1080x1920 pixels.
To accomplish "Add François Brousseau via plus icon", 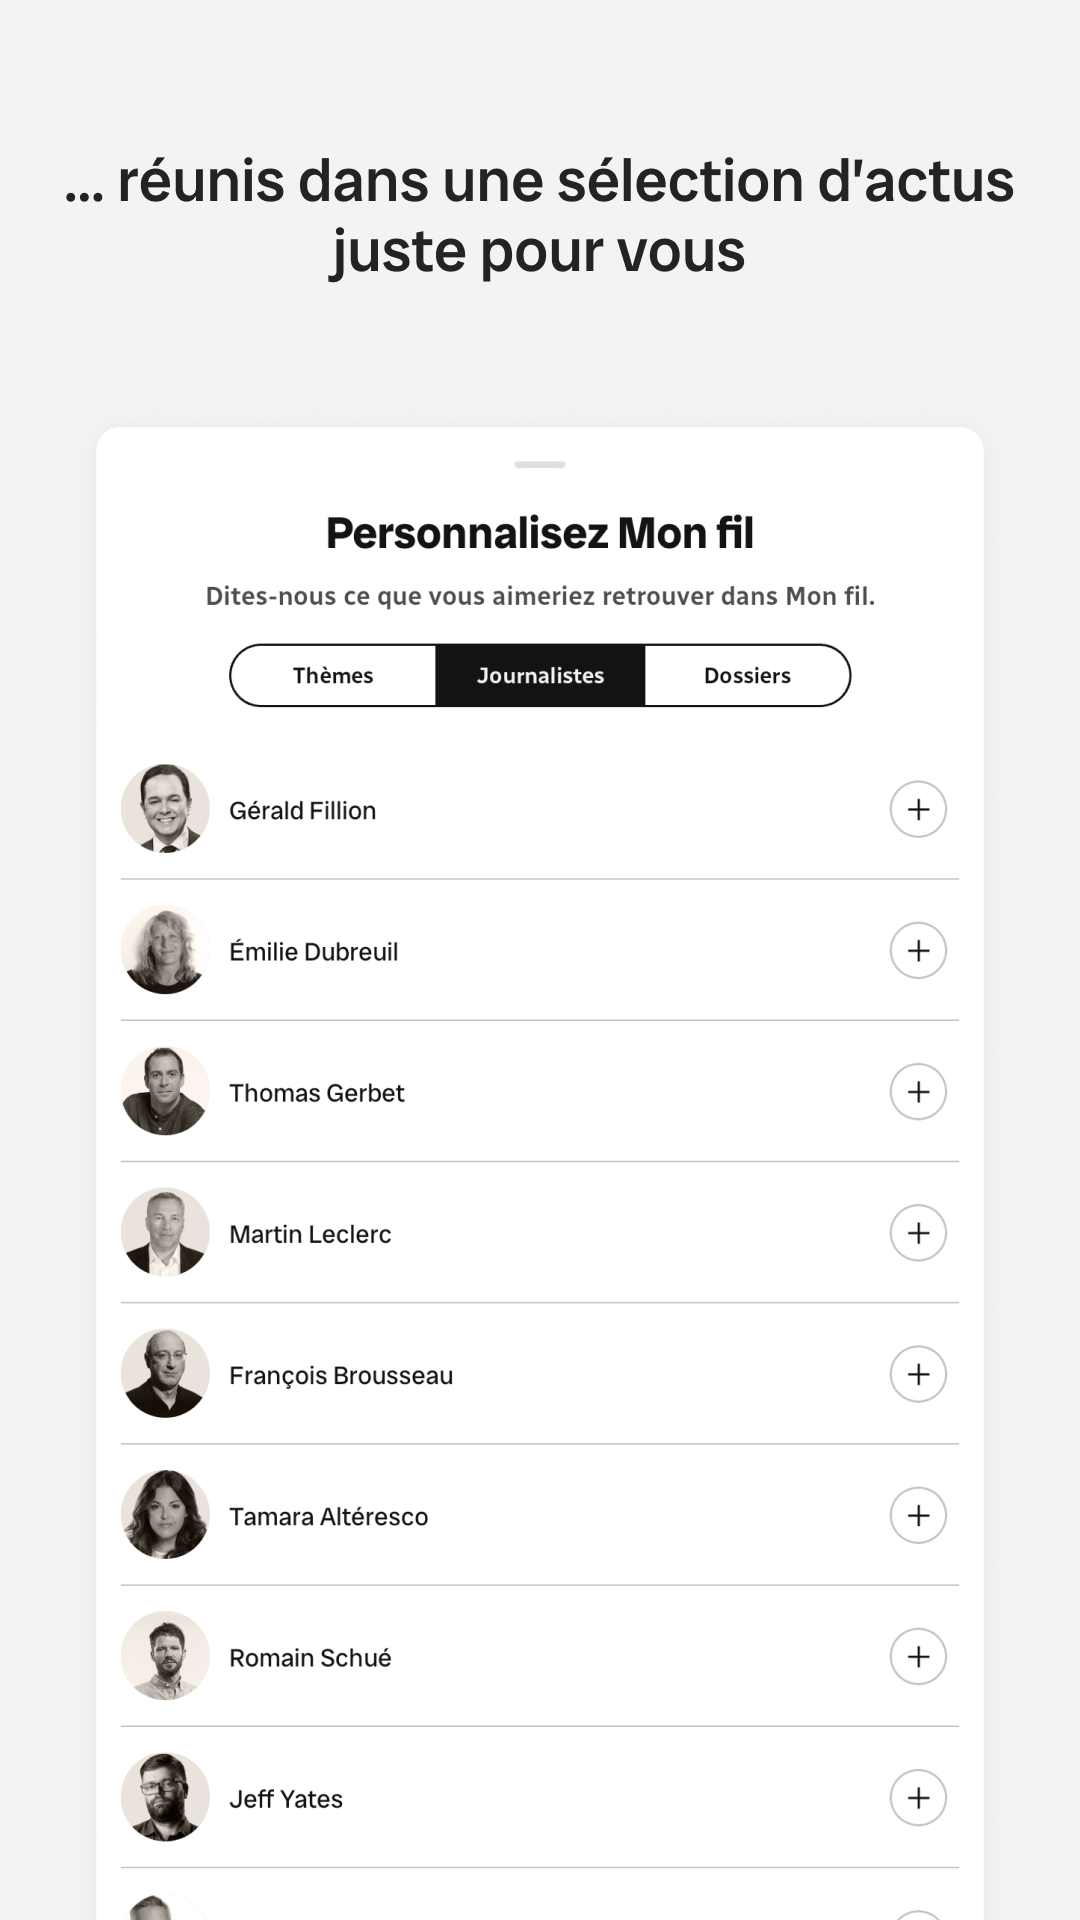I will (x=918, y=1373).
